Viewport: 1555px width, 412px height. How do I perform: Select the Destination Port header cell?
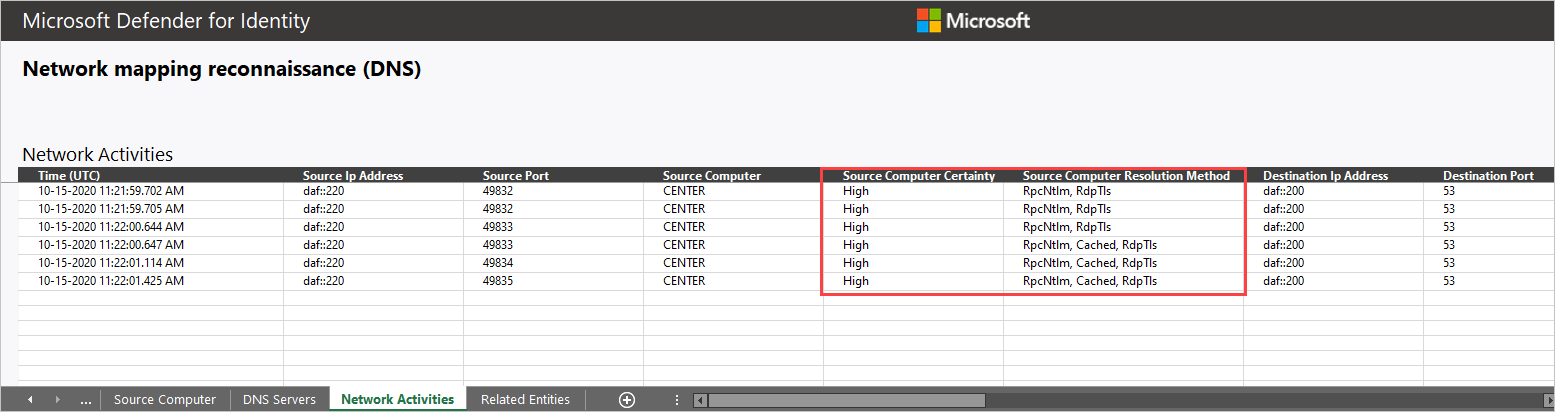1489,175
